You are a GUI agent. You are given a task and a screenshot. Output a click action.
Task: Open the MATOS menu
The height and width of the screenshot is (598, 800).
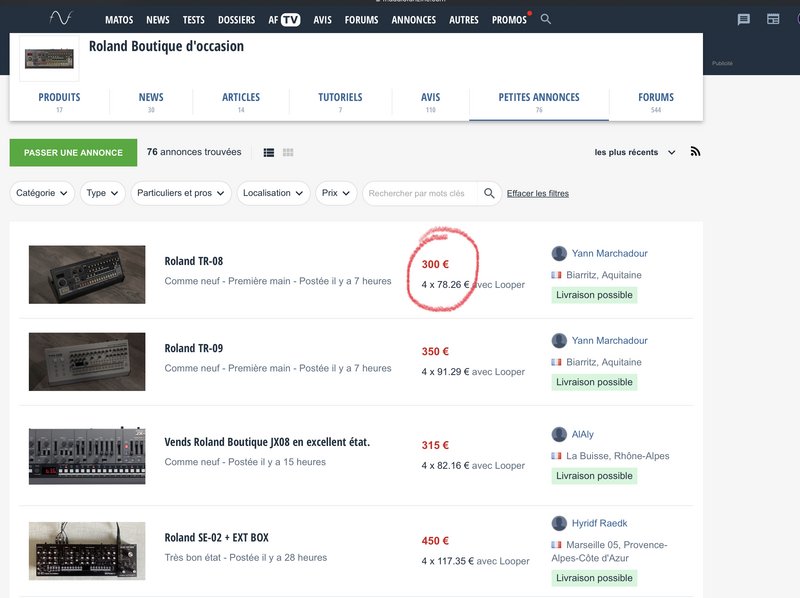point(119,20)
